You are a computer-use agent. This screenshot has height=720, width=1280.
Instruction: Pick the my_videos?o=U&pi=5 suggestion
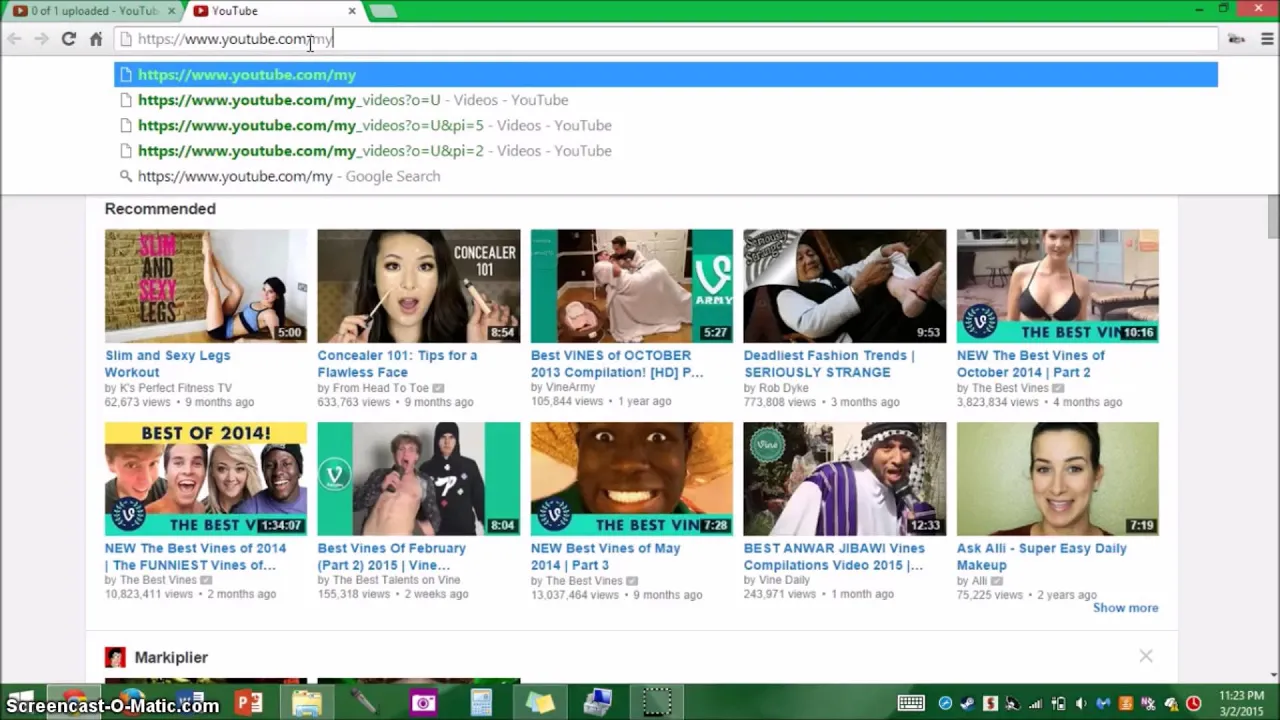[x=666, y=125]
